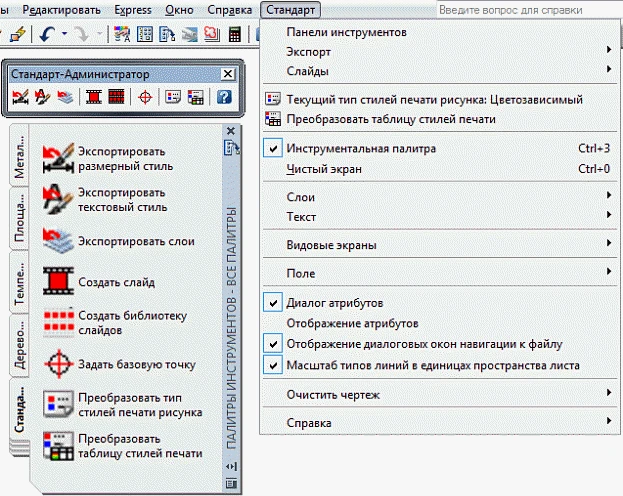
Task: Expand the Экспорт submenu
Action: (308, 50)
